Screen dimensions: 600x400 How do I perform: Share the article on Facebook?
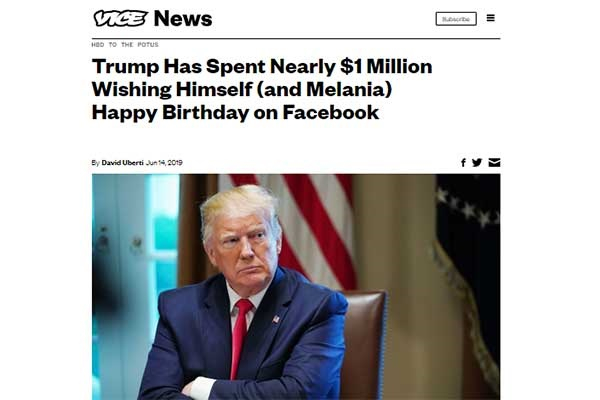(463, 162)
